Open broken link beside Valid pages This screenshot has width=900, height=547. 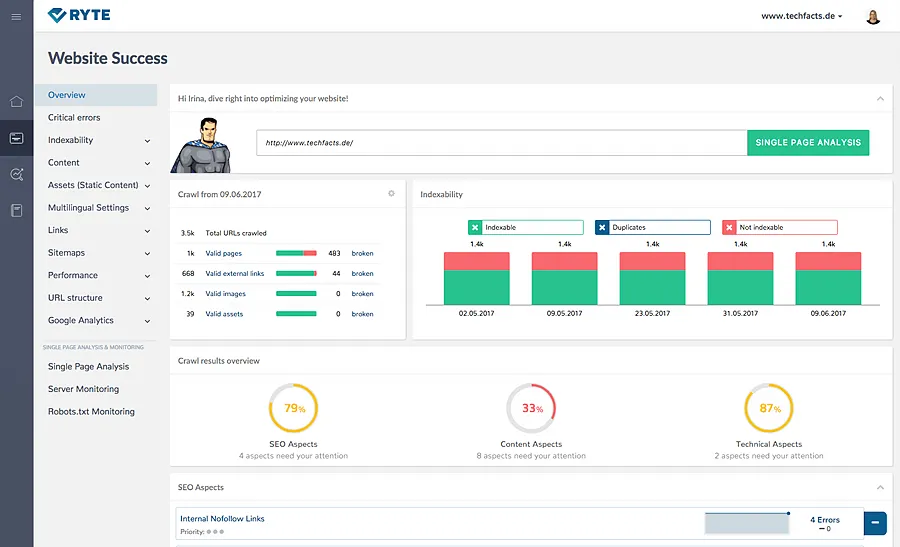click(362, 253)
